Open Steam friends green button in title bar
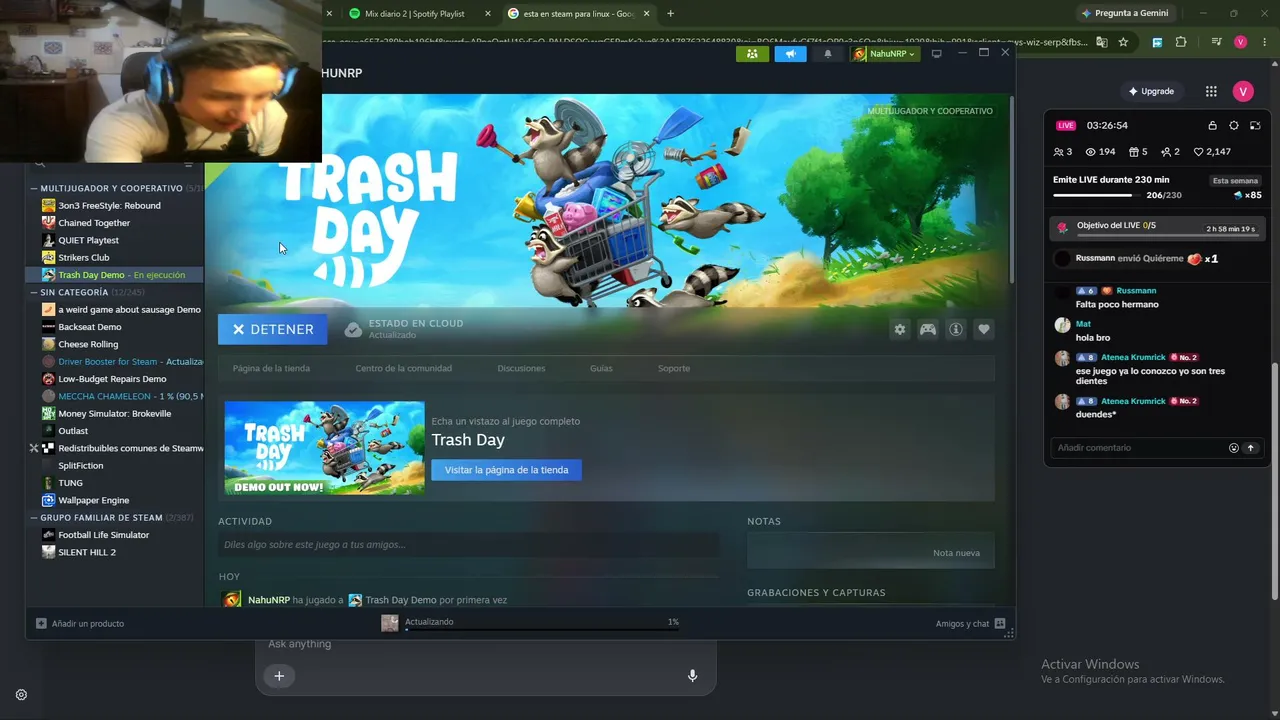Viewport: 1280px width, 720px height. (752, 54)
